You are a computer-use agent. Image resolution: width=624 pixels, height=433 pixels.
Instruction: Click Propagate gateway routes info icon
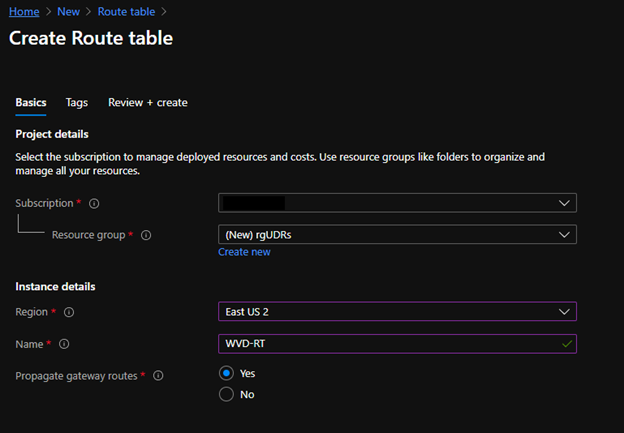click(x=159, y=376)
